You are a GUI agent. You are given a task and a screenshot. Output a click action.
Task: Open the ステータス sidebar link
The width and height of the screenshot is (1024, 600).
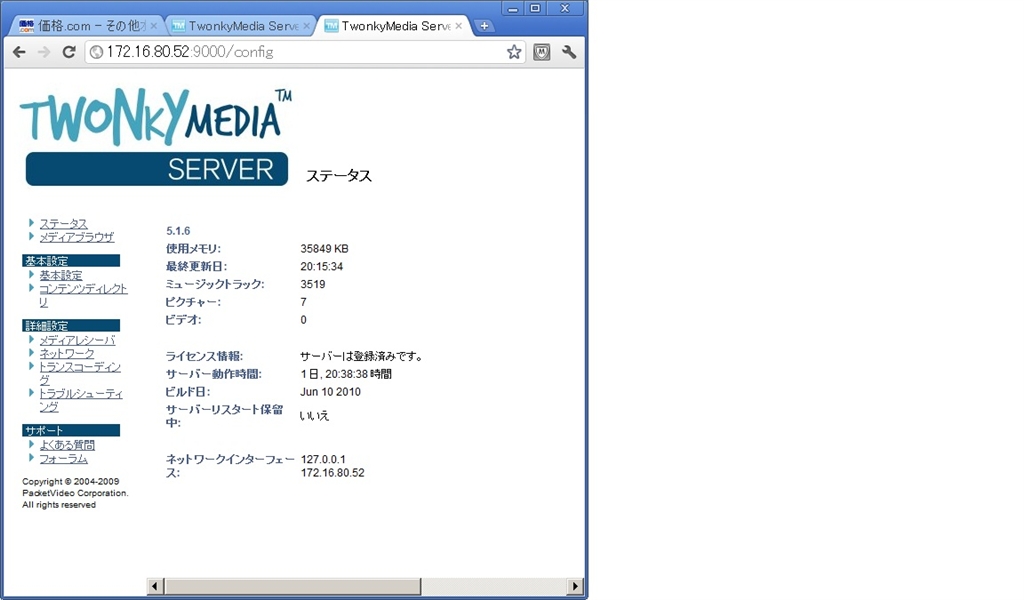pos(63,223)
